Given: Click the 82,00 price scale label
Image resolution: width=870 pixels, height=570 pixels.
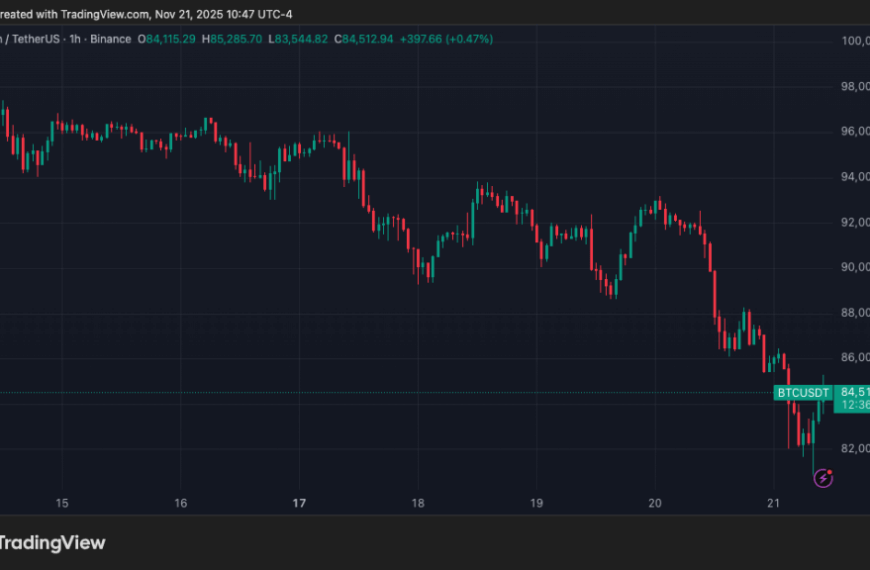Looking at the screenshot, I should click(x=855, y=448).
